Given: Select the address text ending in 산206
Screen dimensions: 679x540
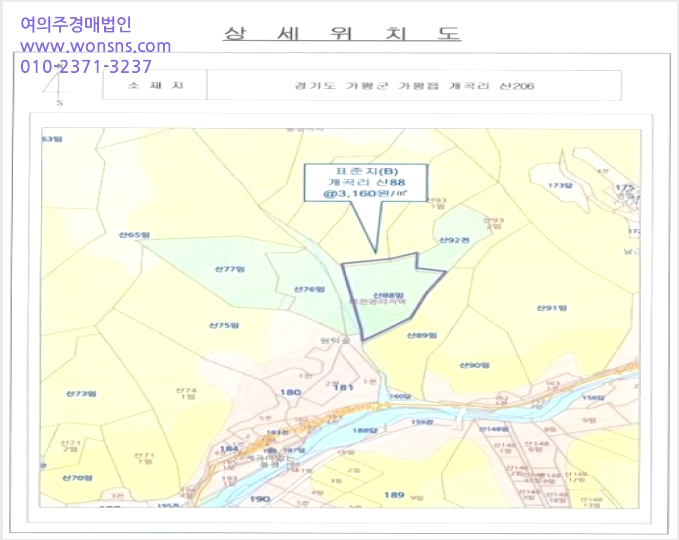Looking at the screenshot, I should (x=414, y=86).
